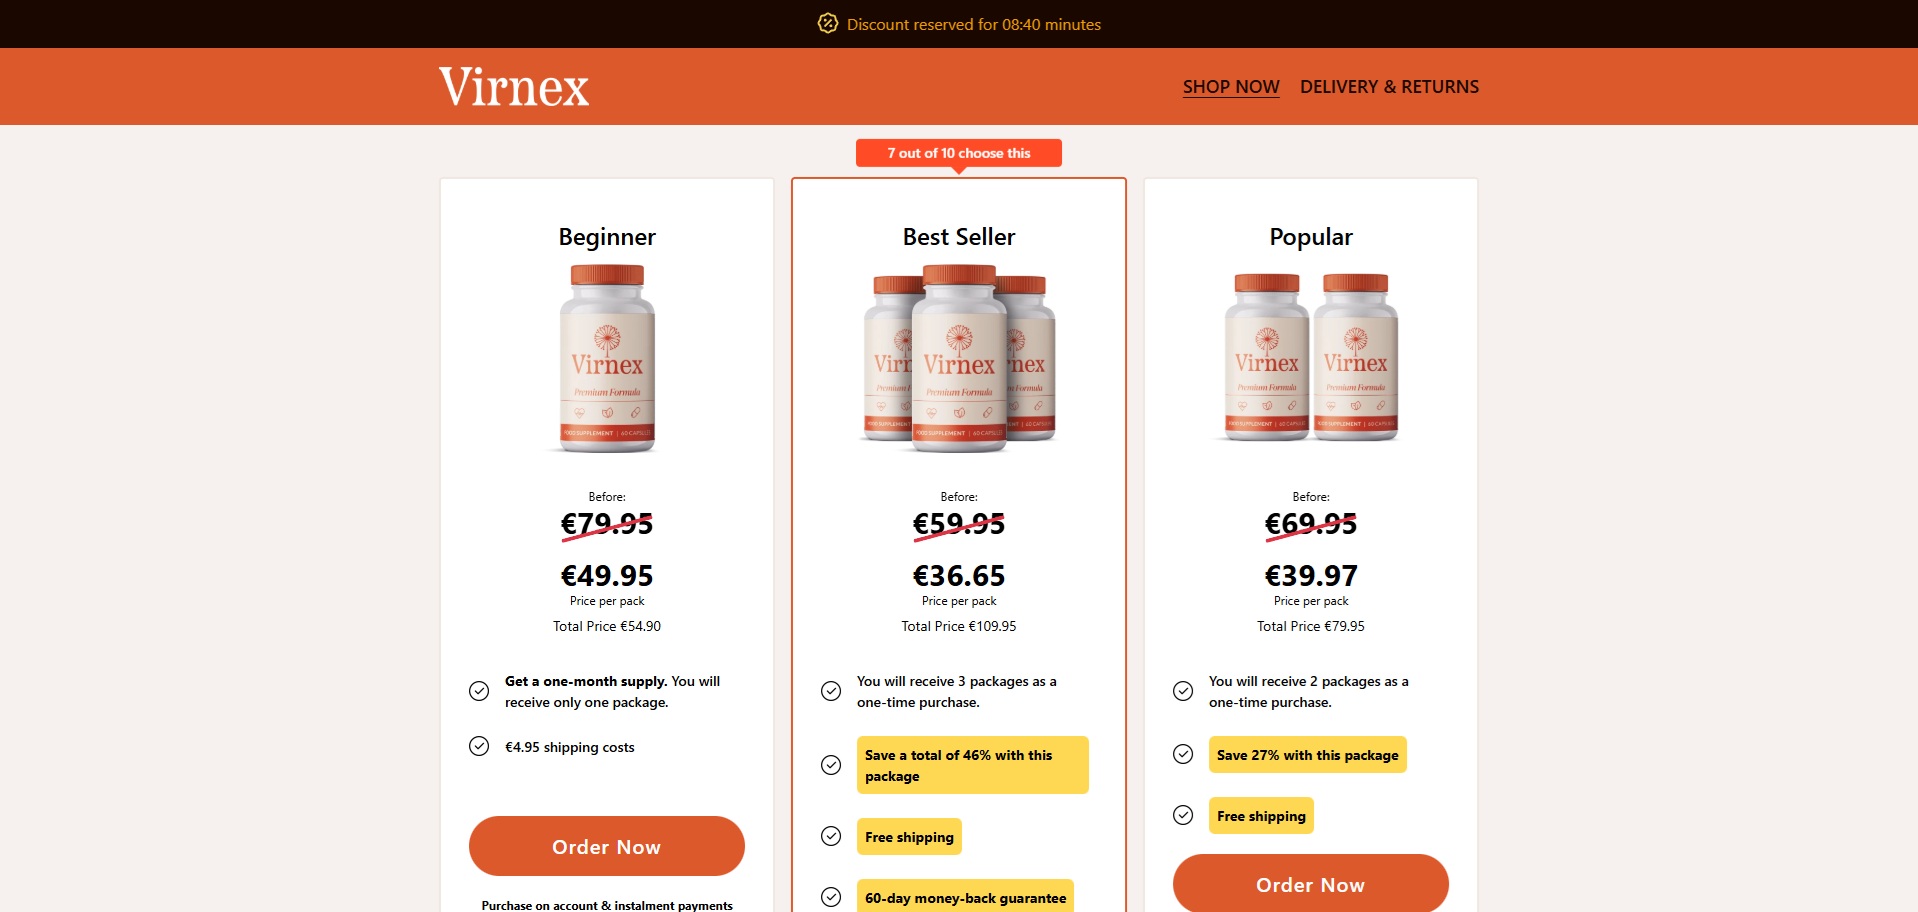Click checkmark beside Best Seller free shipping
This screenshot has height=912, width=1918.
pyautogui.click(x=831, y=836)
